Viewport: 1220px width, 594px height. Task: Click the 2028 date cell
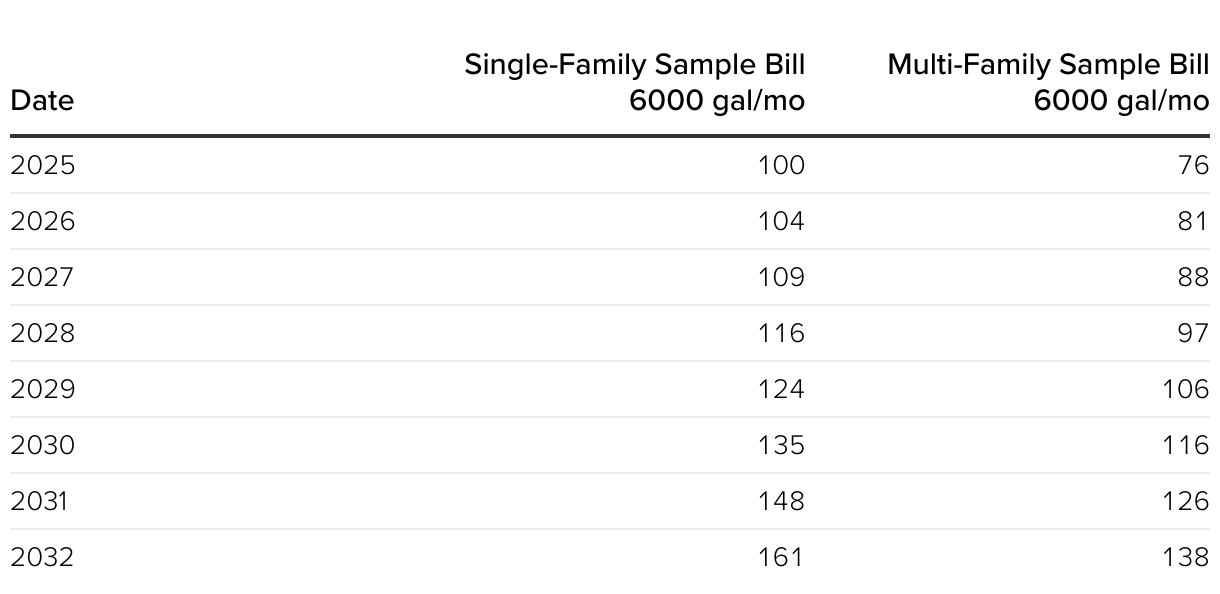click(x=43, y=333)
